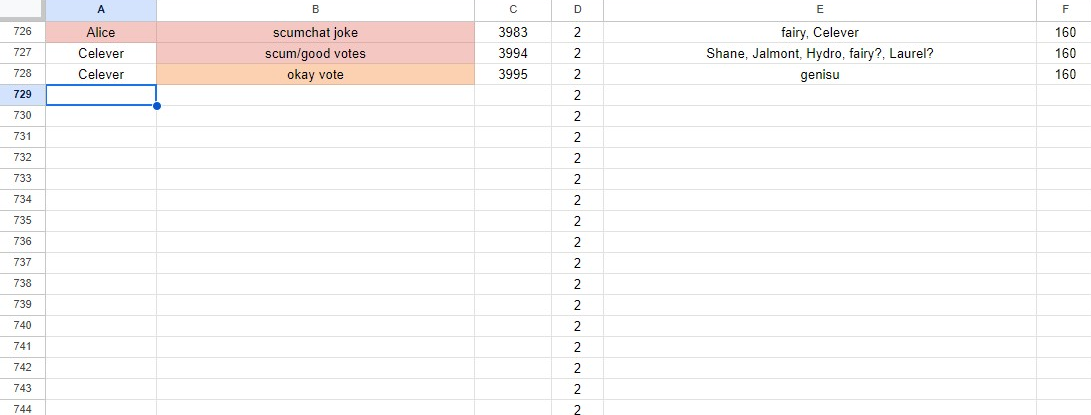Click the "scumchat joke" cell

tap(315, 33)
